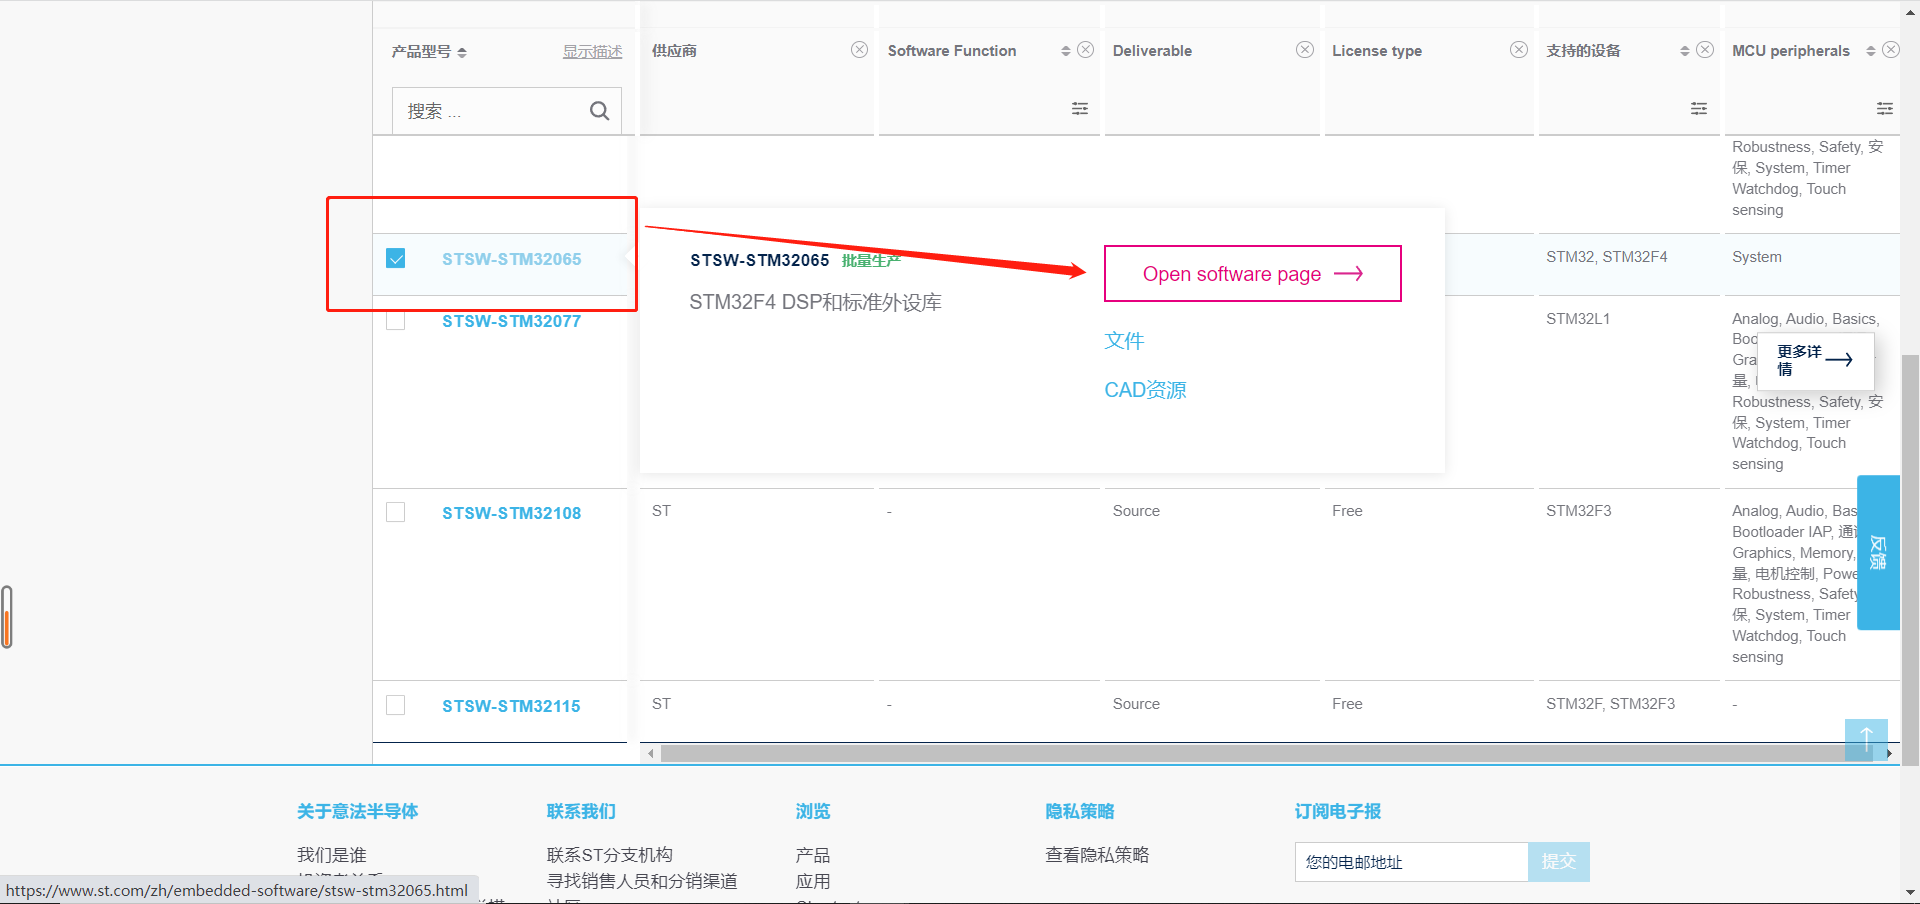The image size is (1920, 904).
Task: Open the 产品 footer link
Action: point(813,855)
